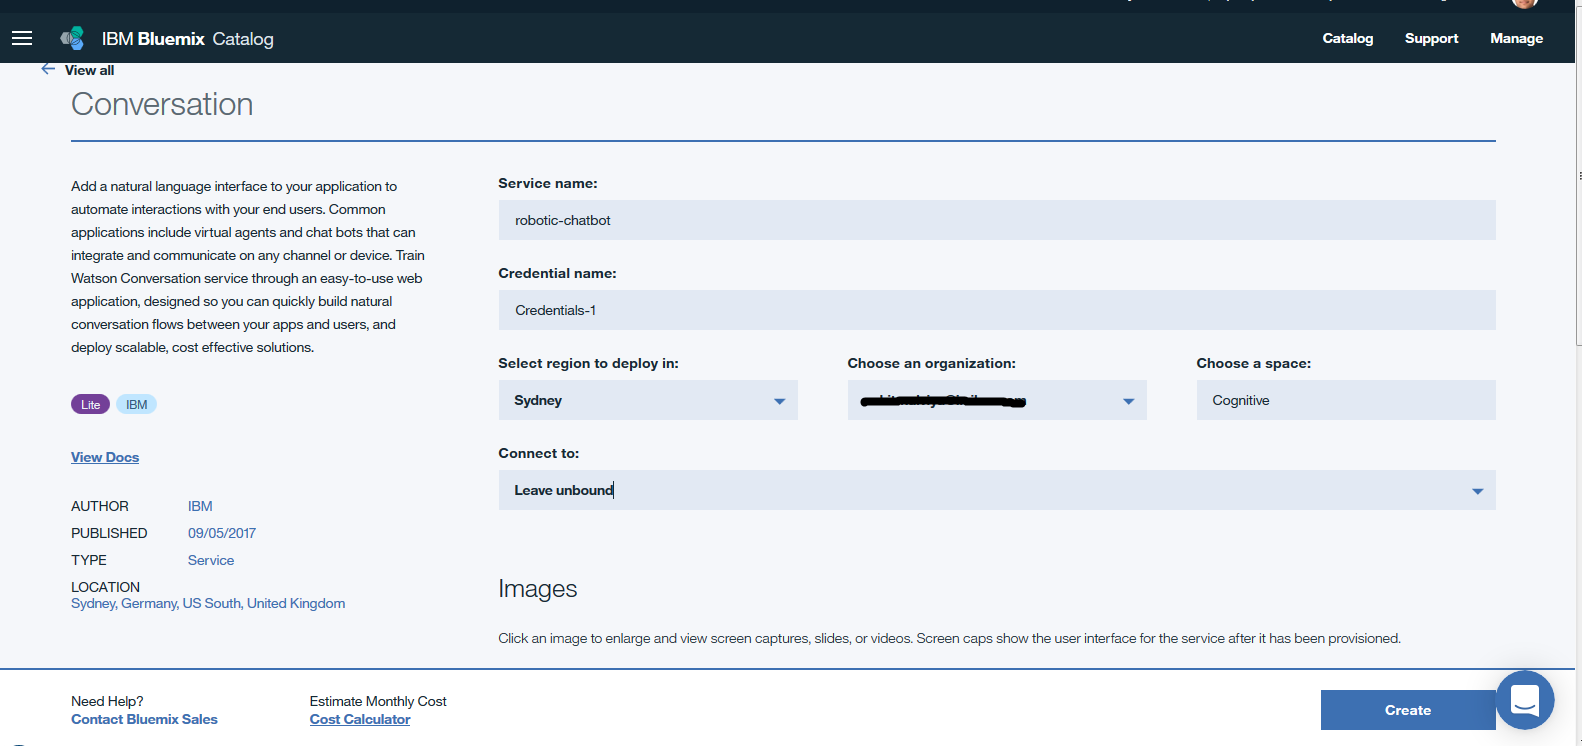Open the chat support bubble

(1525, 700)
